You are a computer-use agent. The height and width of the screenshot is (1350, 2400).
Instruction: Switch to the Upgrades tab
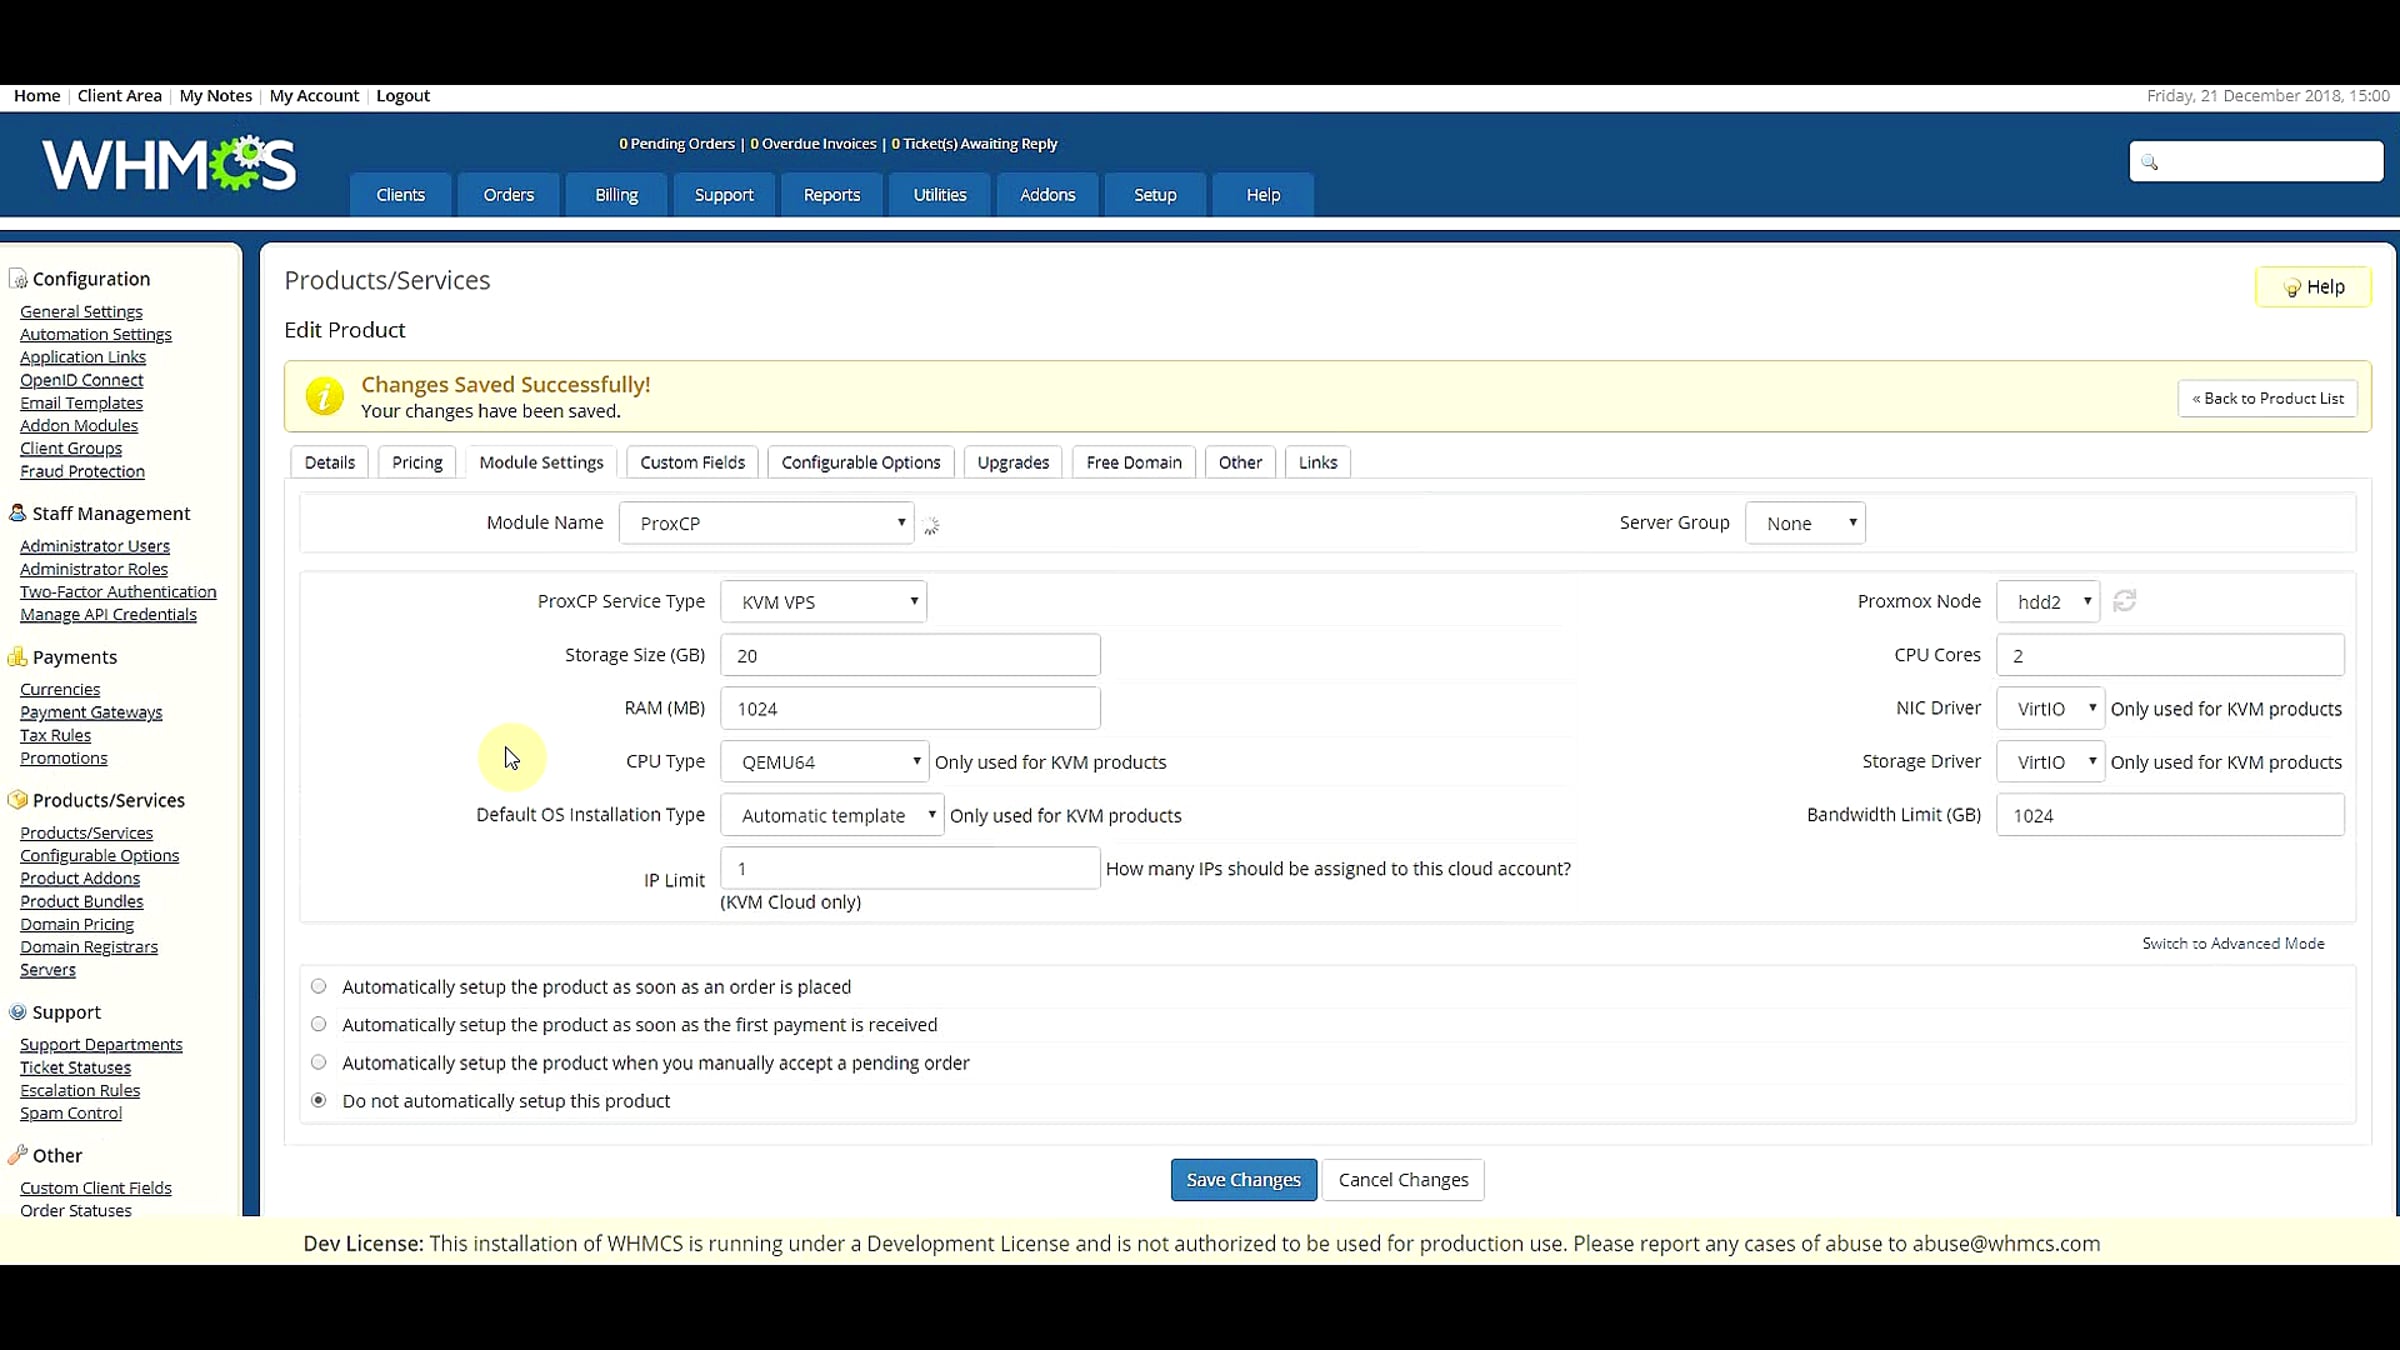click(1013, 463)
